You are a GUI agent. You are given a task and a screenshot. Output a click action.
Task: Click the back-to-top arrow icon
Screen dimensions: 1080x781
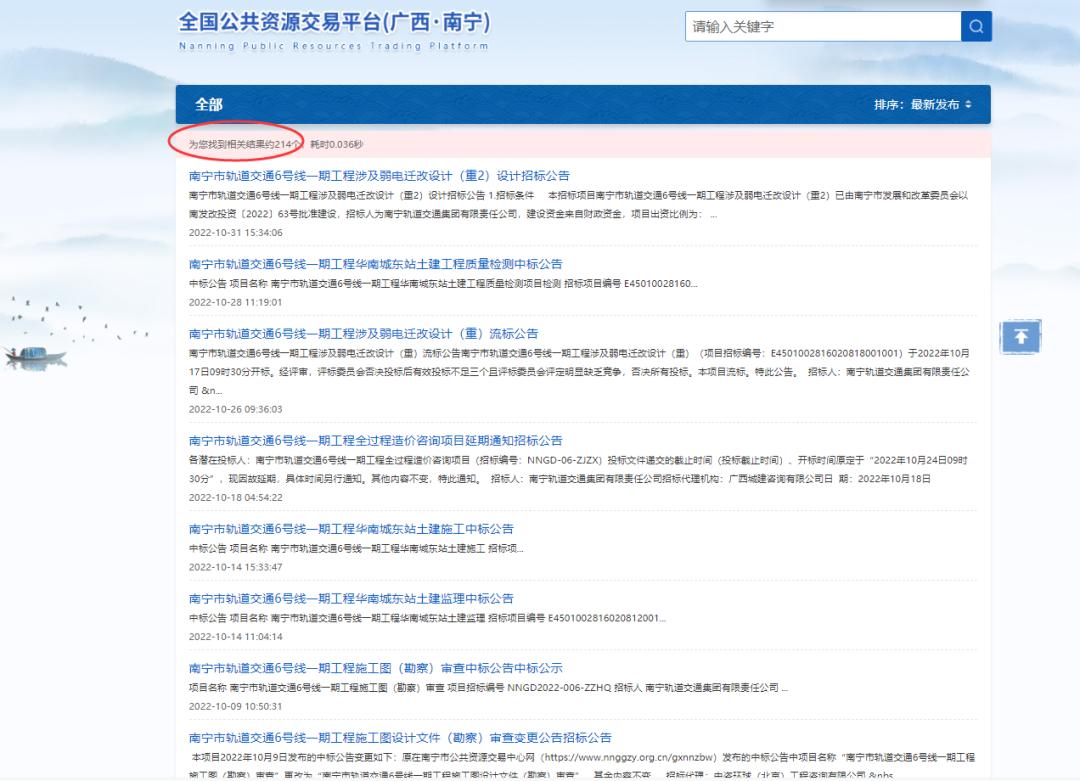point(1020,337)
